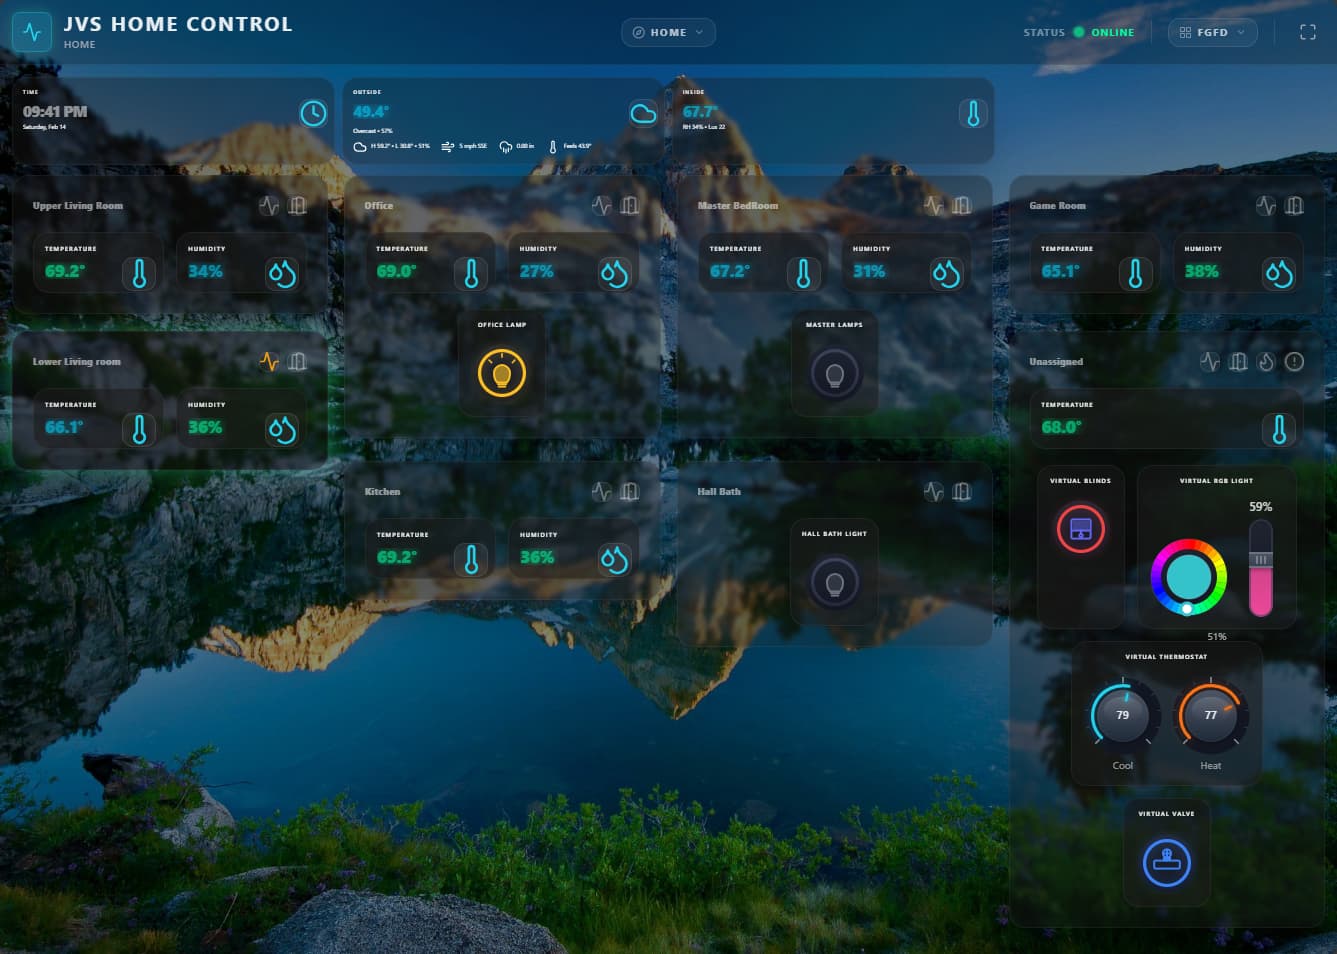The width and height of the screenshot is (1337, 954).
Task: Click the Virtual RGB Light brightness slider
Action: (x=1260, y=568)
